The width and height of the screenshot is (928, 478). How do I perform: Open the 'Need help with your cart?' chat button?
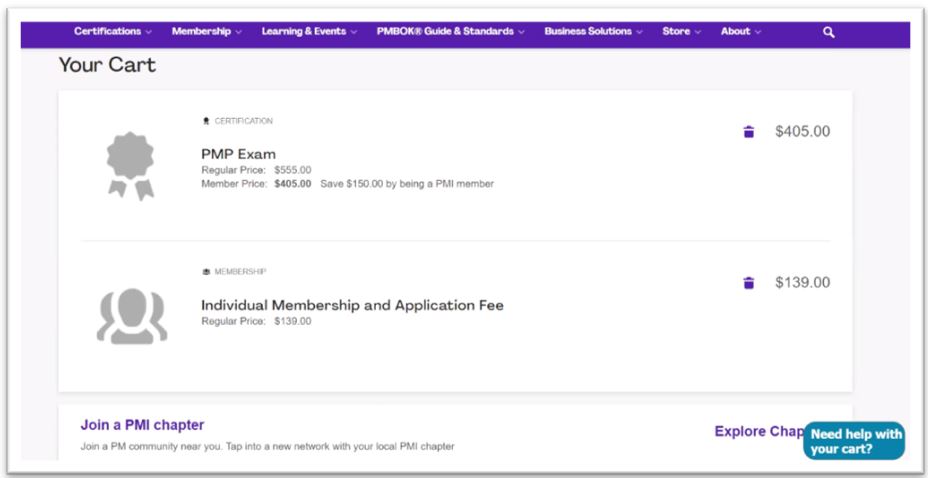tap(854, 441)
